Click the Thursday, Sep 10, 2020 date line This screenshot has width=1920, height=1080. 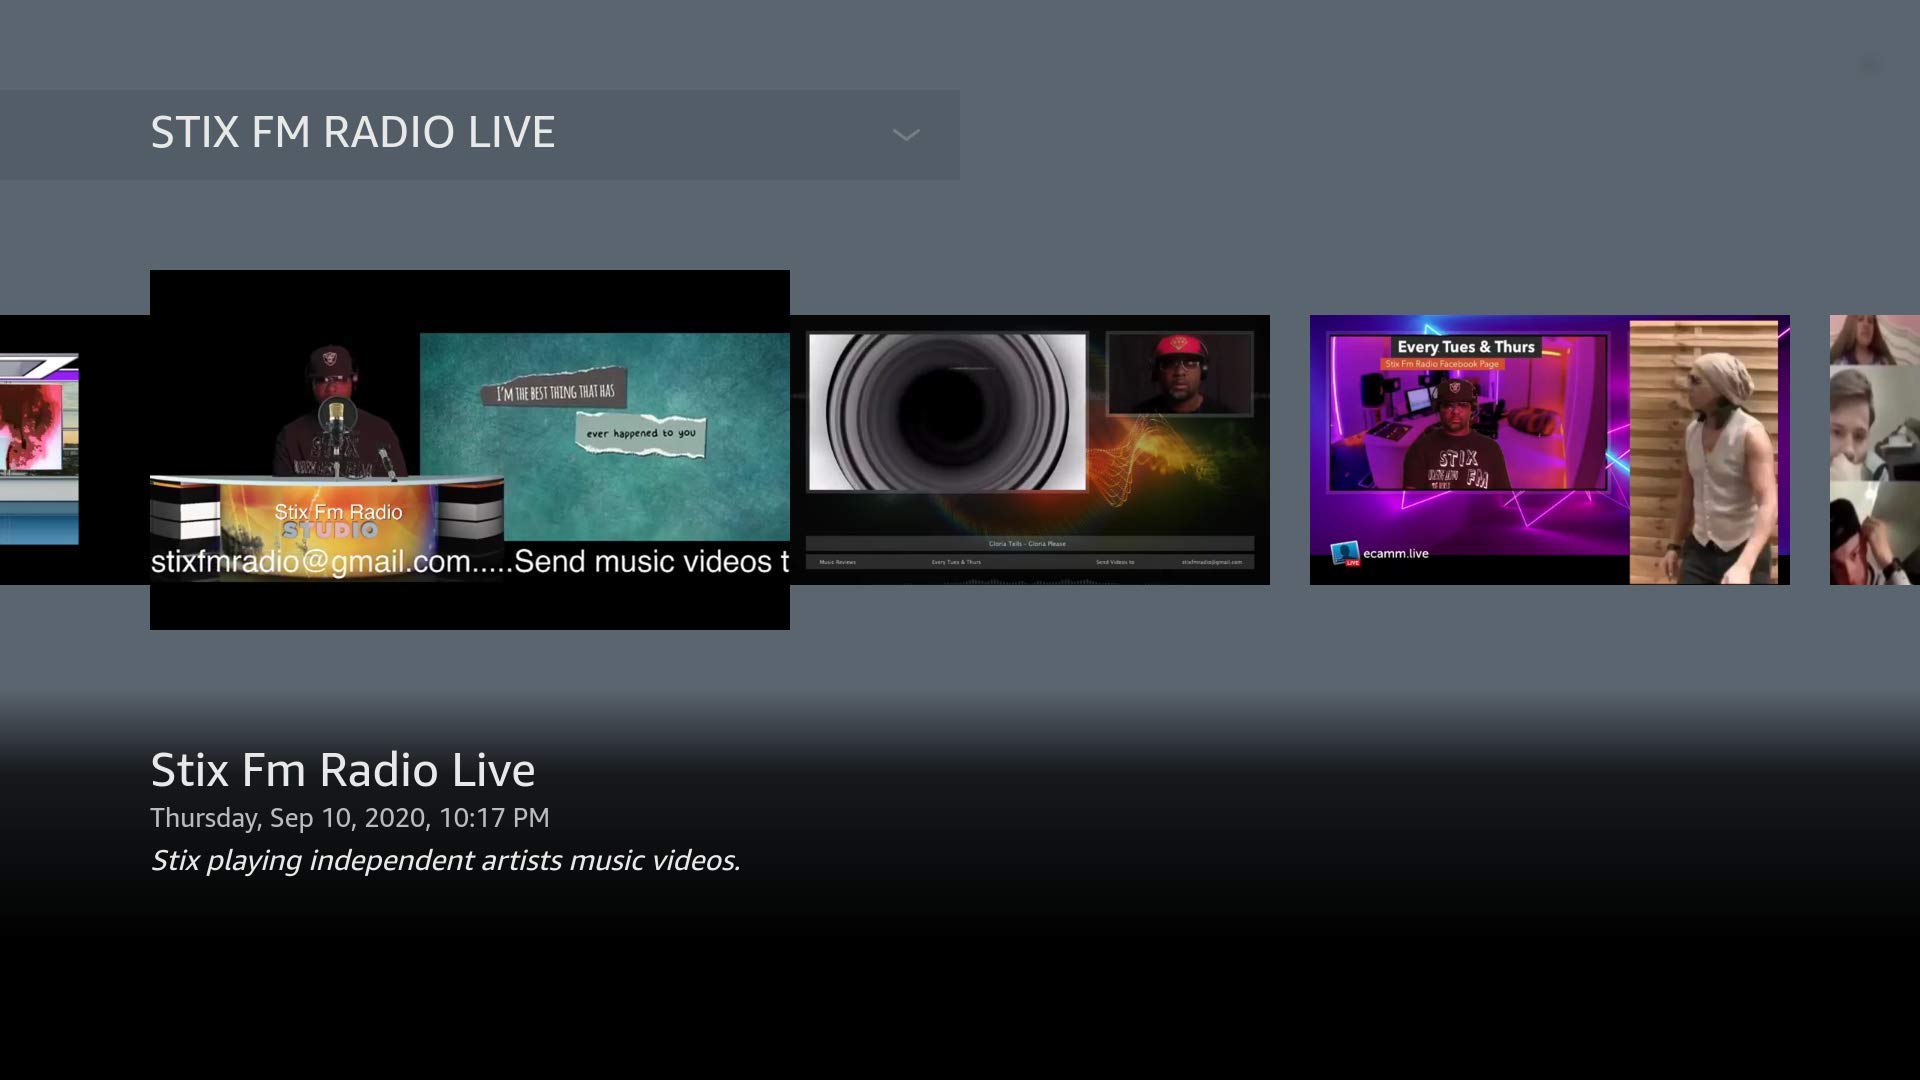point(350,818)
